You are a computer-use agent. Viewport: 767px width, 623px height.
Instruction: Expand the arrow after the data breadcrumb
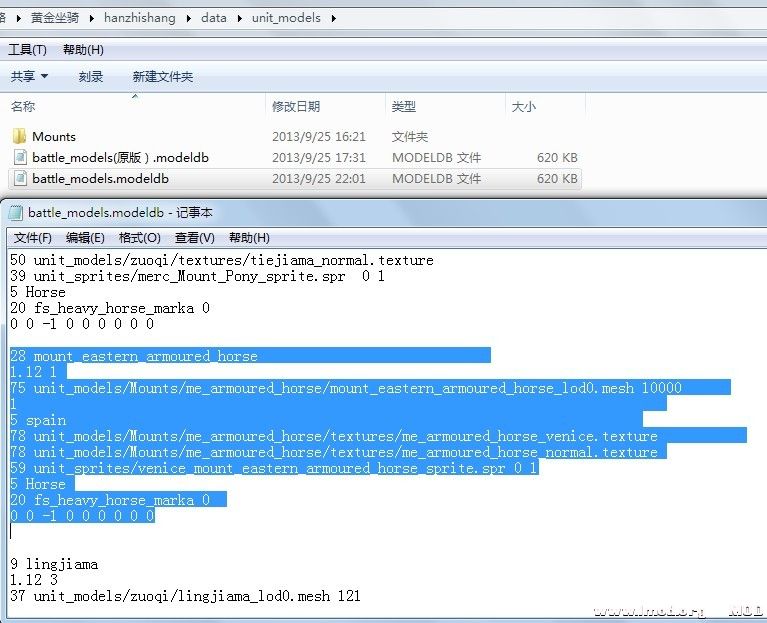(240, 18)
